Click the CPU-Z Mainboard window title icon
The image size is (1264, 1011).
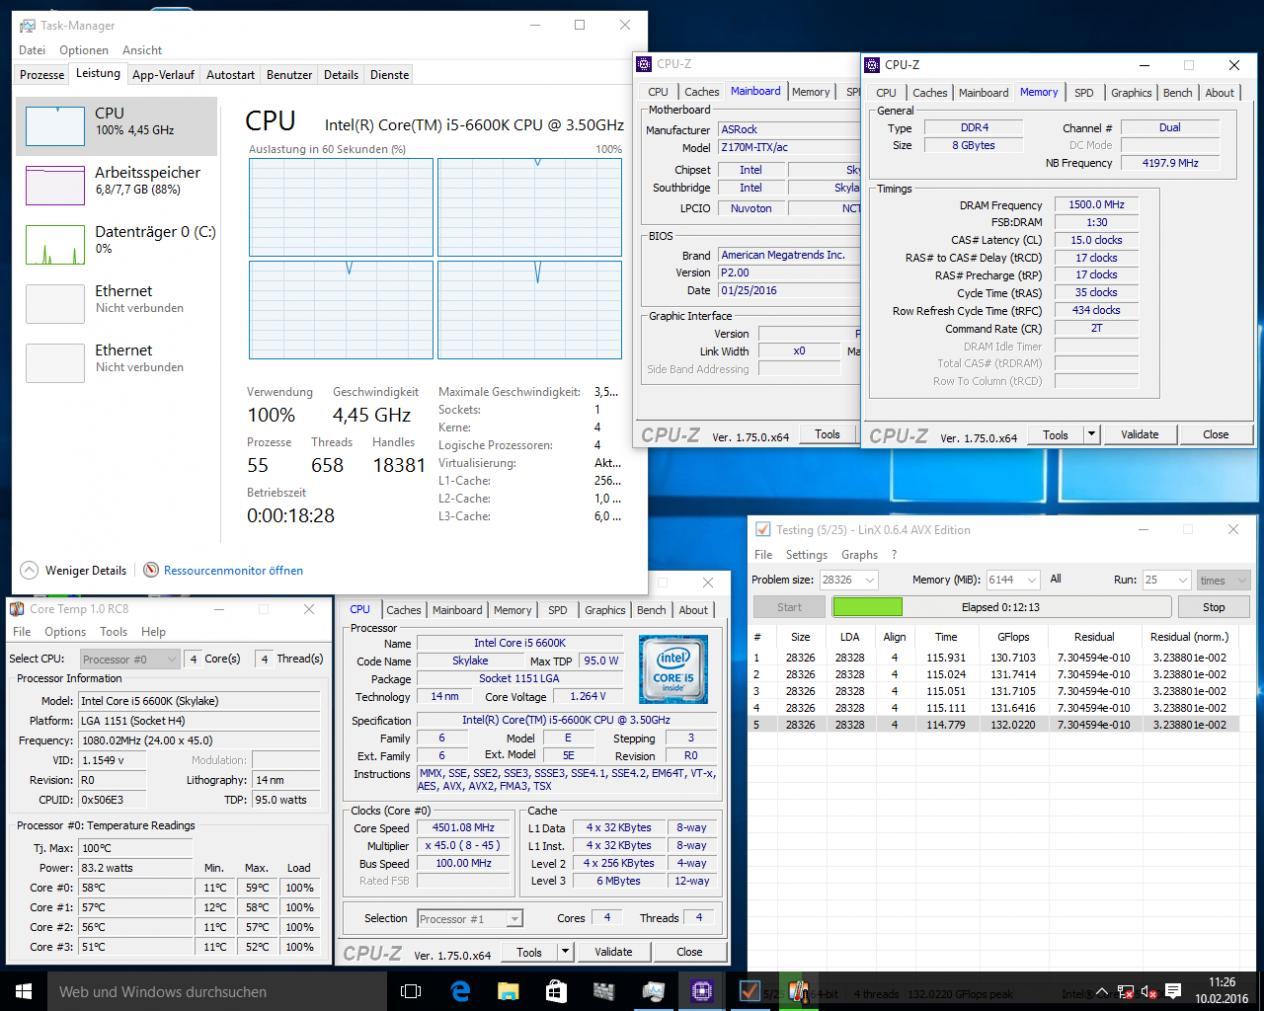[x=644, y=64]
